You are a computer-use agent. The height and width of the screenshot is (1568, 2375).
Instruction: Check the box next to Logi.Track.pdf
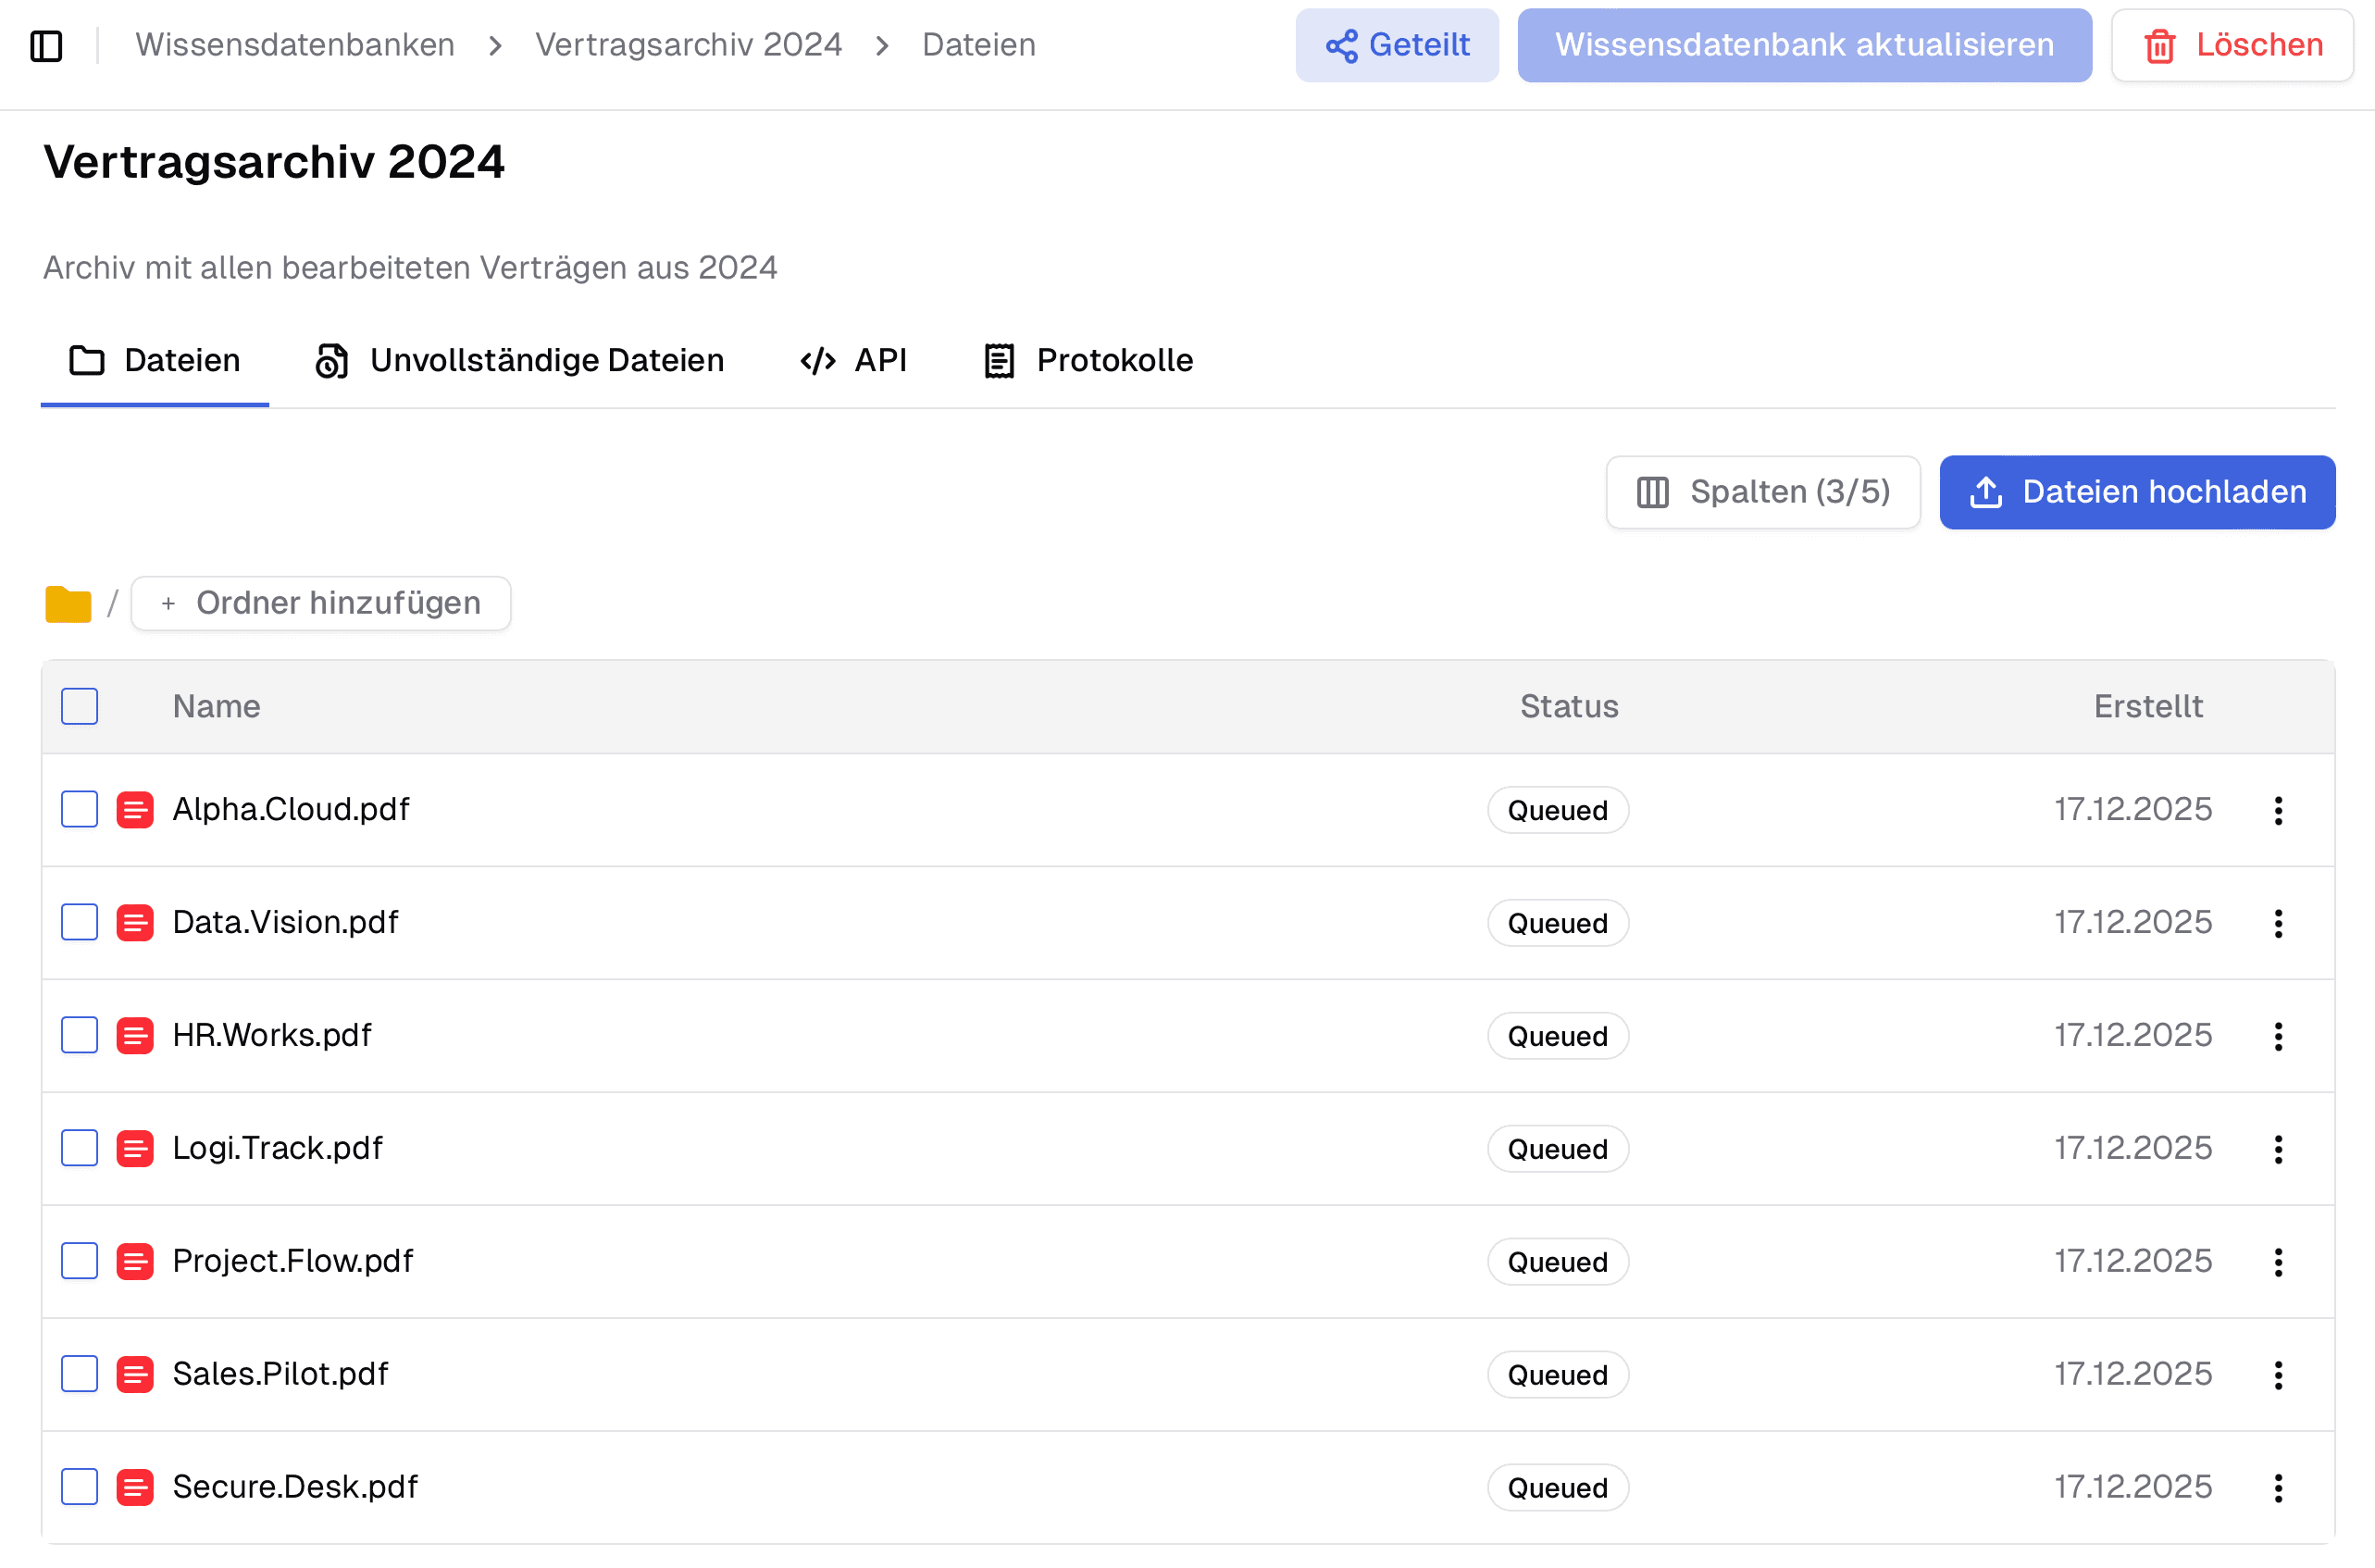80,1148
